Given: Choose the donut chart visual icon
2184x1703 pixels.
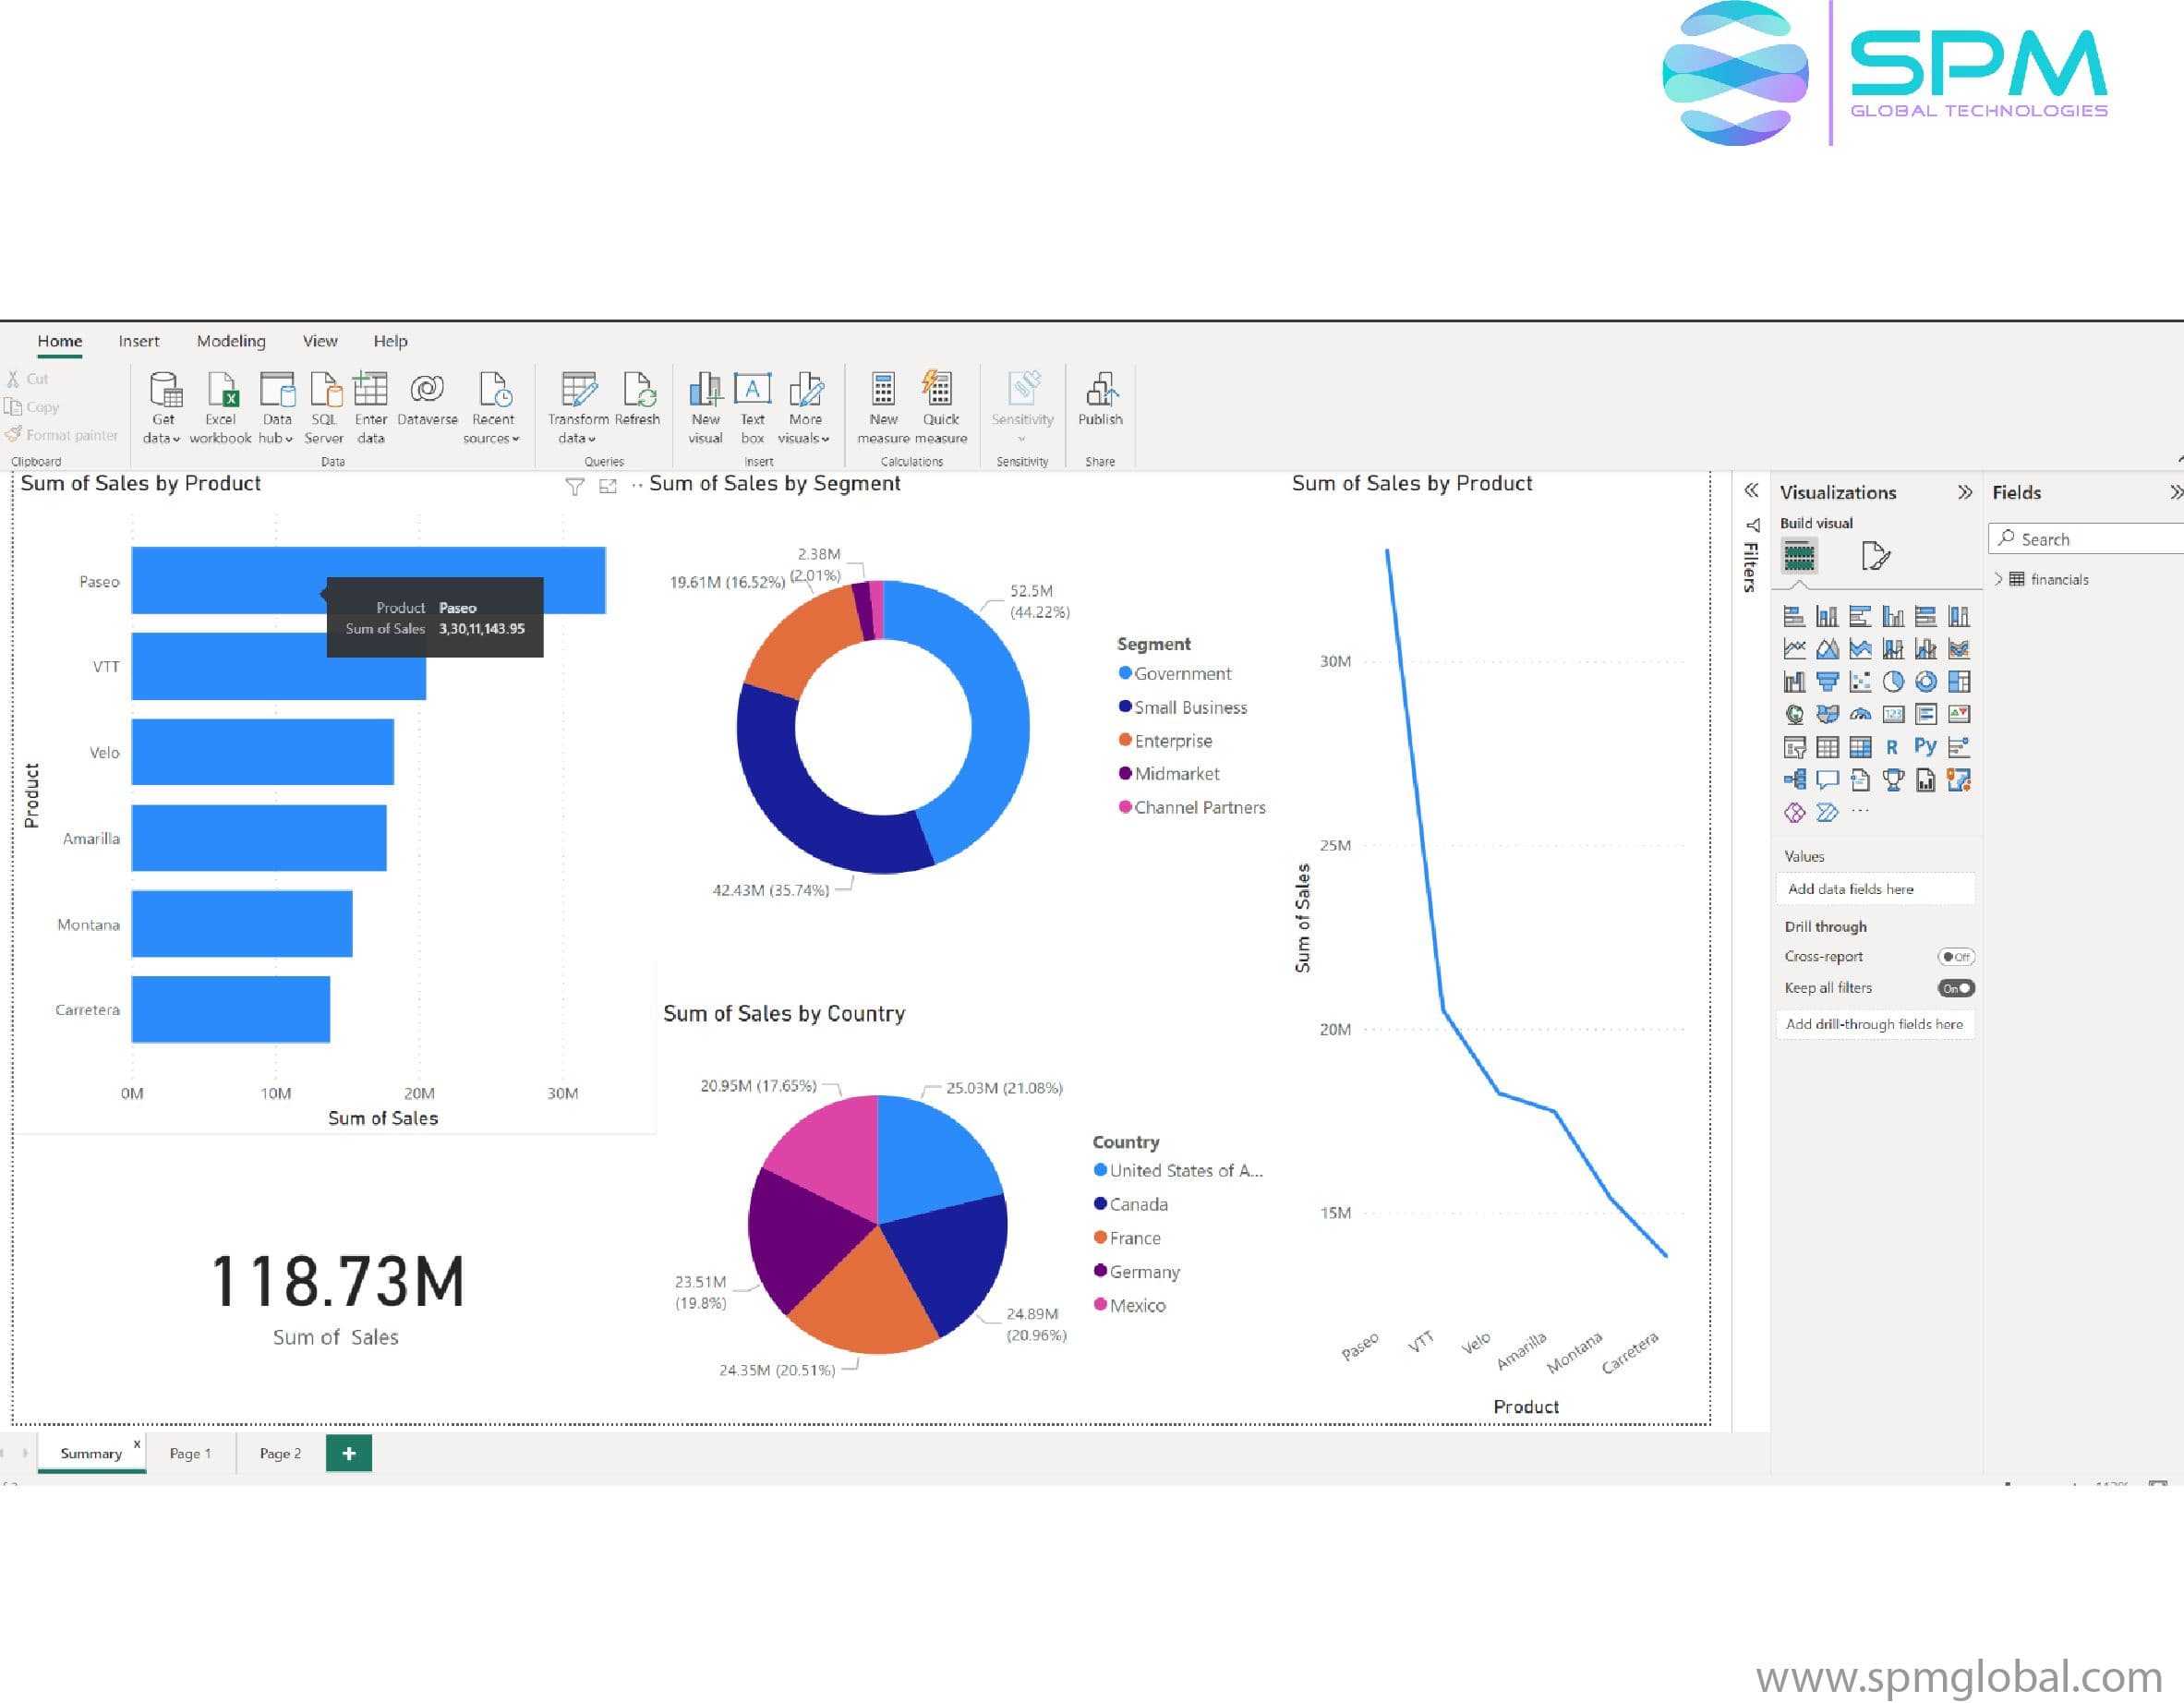Looking at the screenshot, I should click(1925, 682).
